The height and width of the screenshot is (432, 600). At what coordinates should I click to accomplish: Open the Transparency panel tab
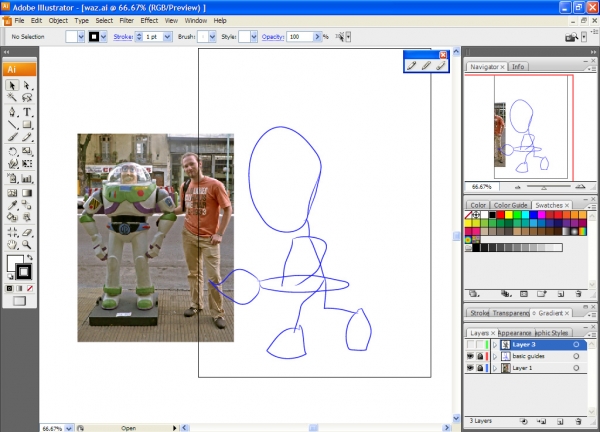point(510,313)
